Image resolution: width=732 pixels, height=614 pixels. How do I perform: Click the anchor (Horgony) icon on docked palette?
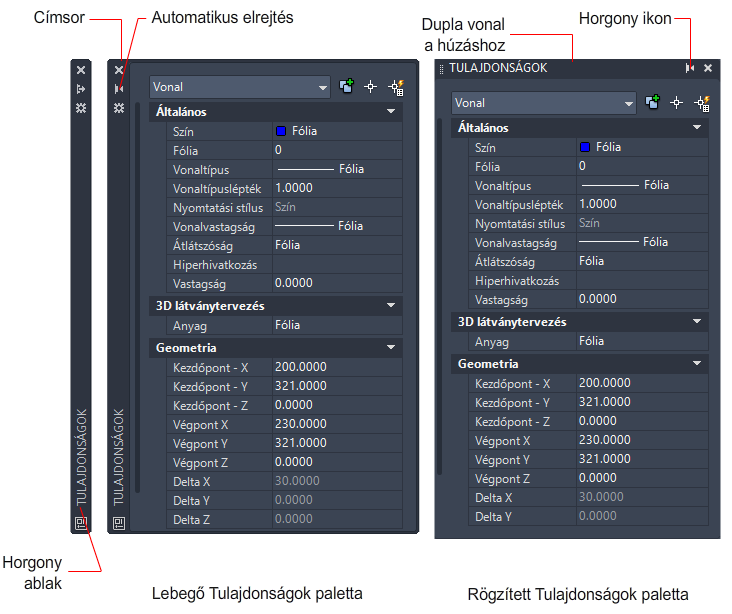pos(690,68)
